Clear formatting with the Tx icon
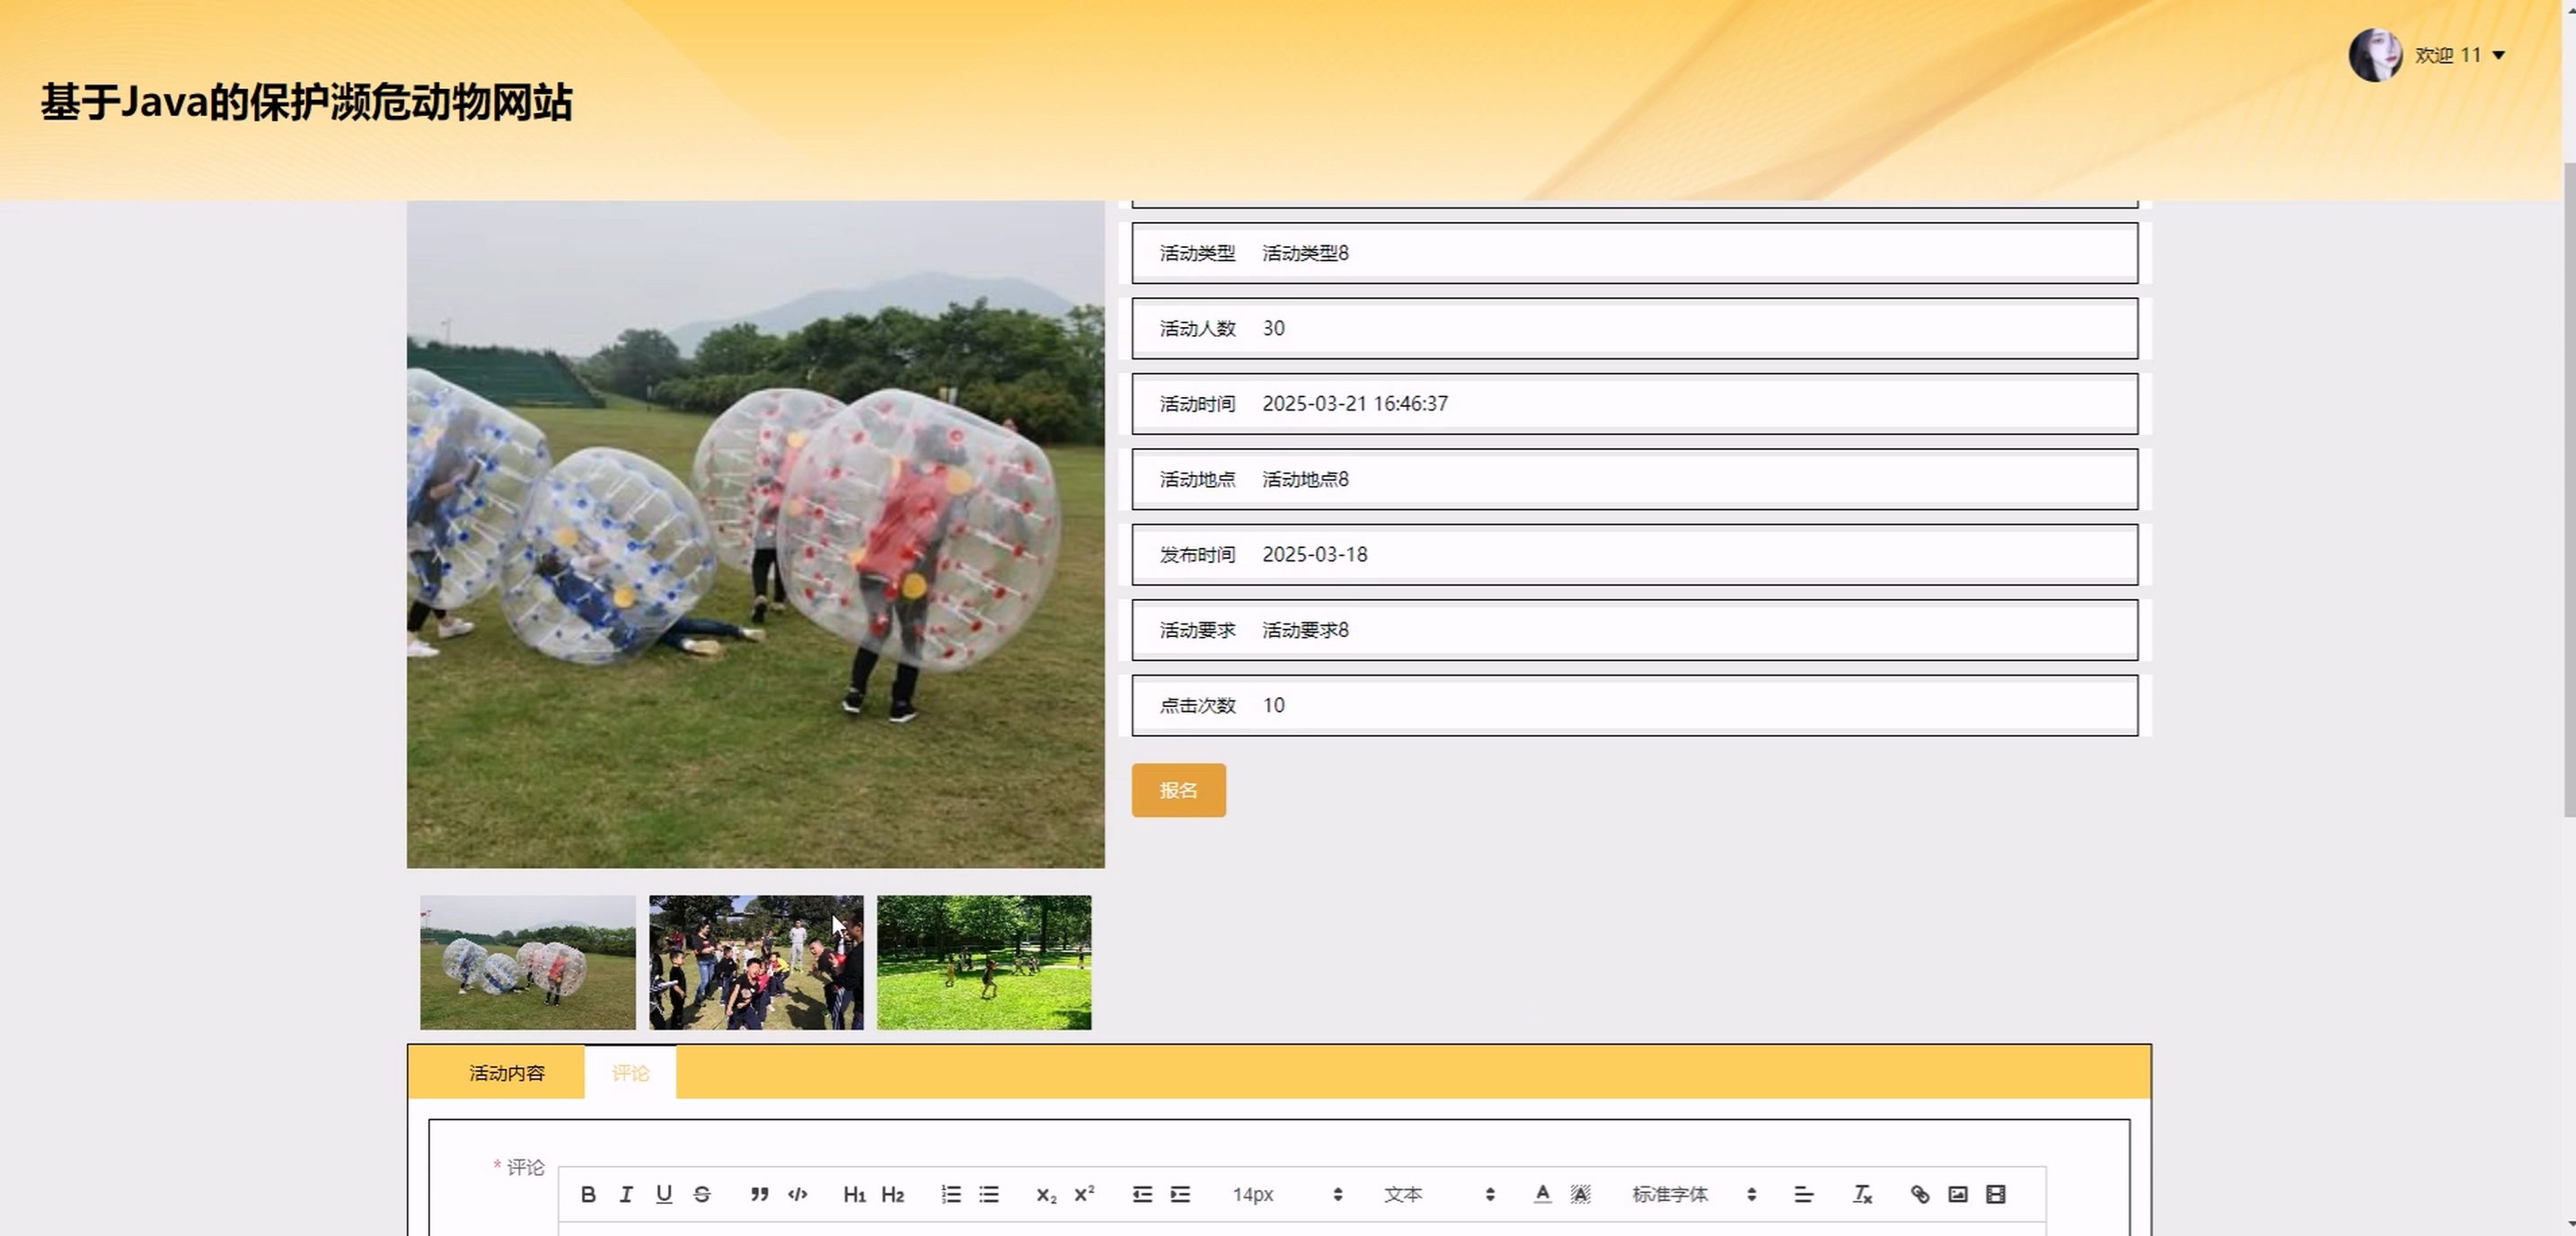Viewport: 2576px width, 1236px height. 1862,1194
